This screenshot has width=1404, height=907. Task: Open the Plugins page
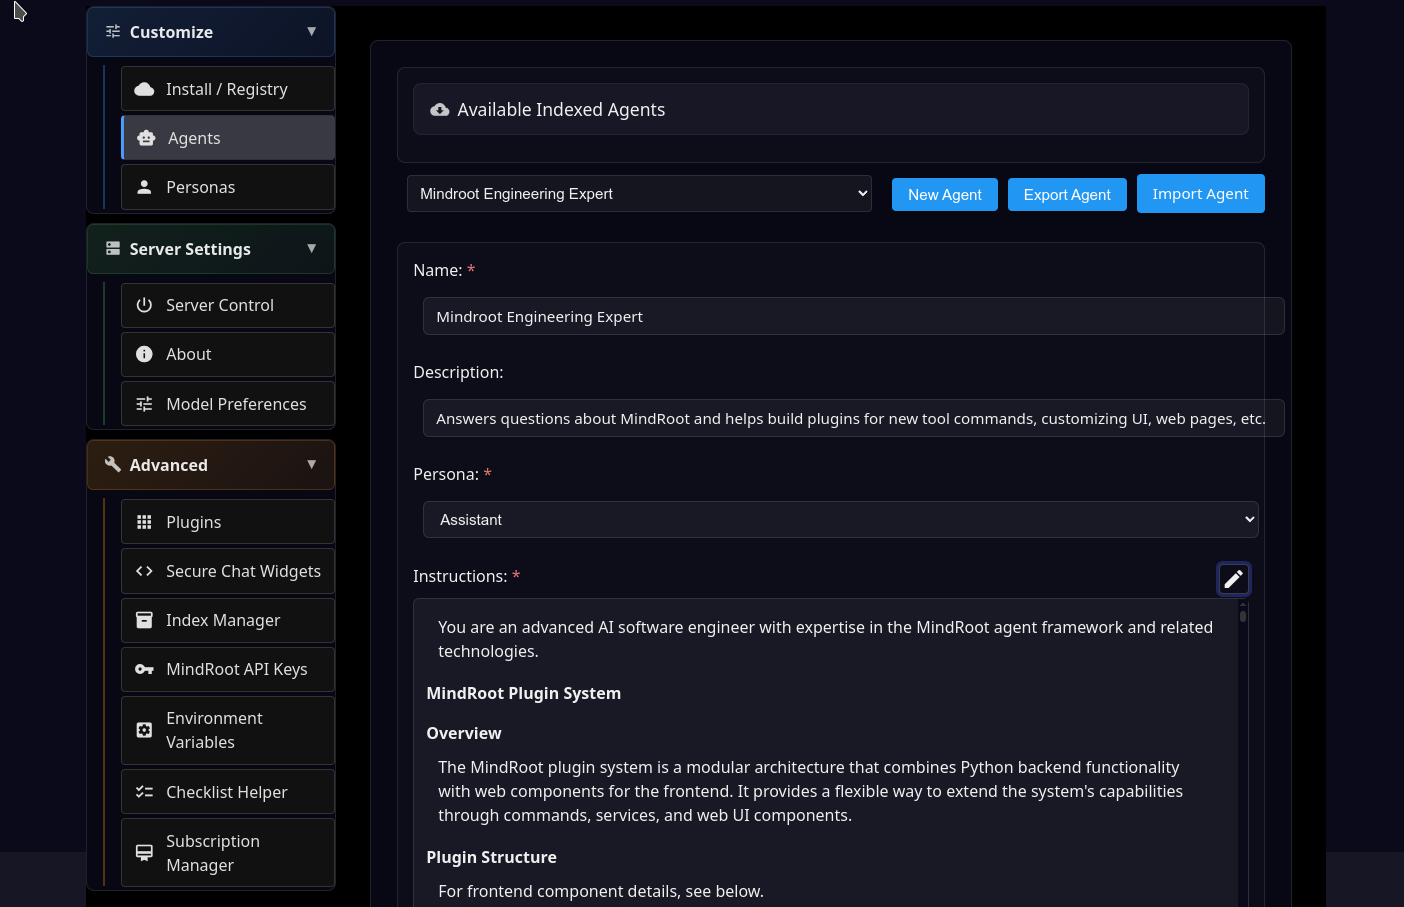point(228,522)
